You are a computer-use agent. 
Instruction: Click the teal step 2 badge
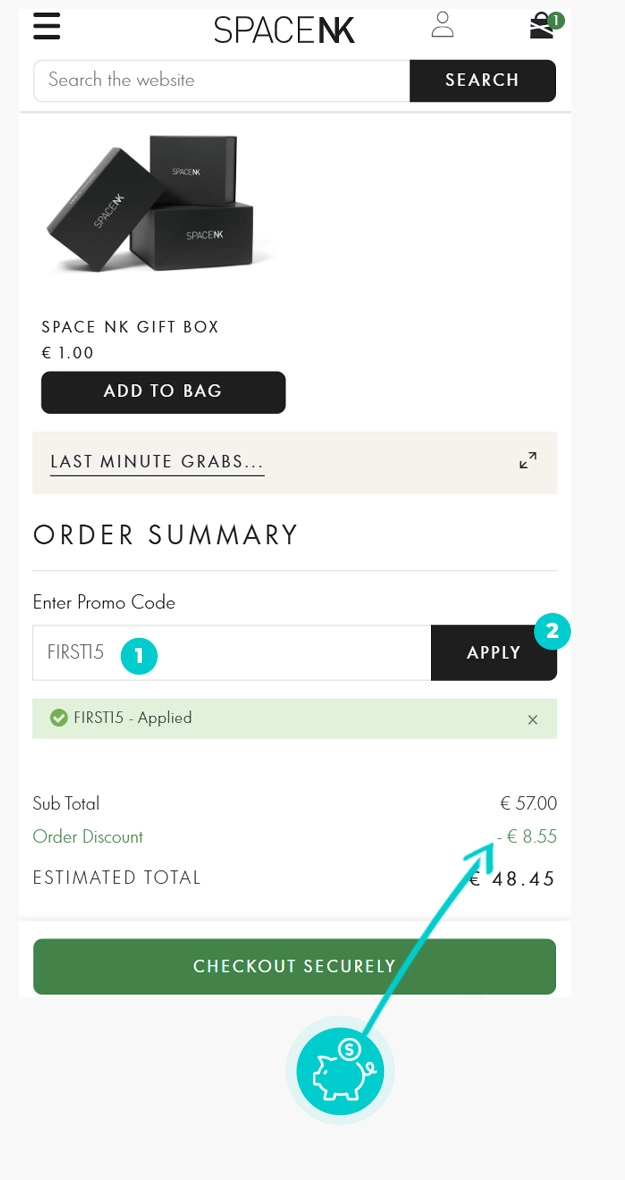[x=551, y=632]
